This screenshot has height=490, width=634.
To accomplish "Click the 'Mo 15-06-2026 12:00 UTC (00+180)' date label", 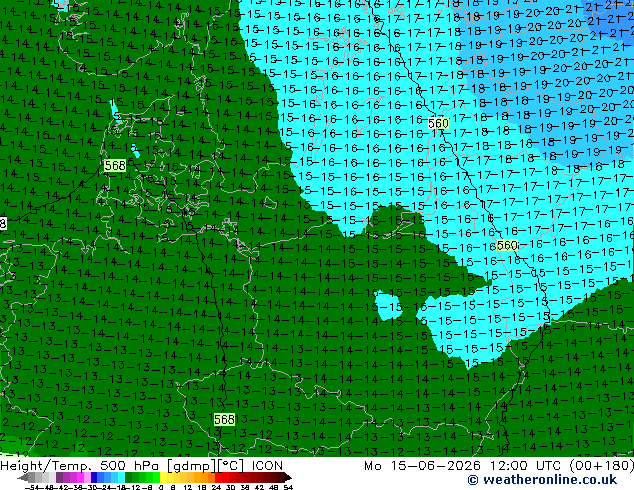I will tap(499, 466).
